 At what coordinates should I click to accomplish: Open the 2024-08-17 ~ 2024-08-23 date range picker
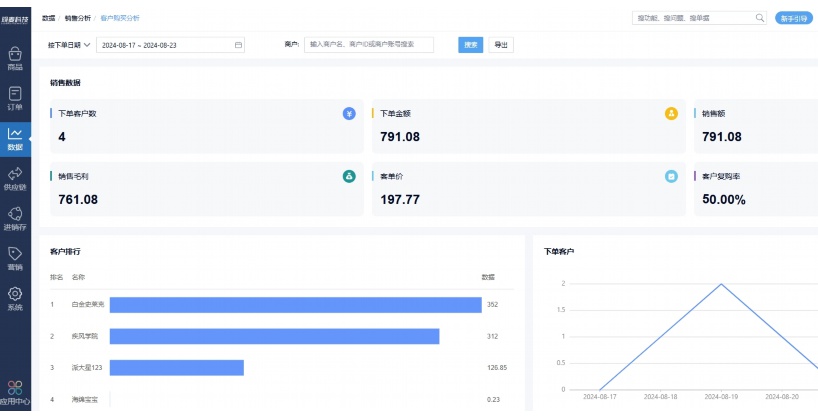point(165,45)
